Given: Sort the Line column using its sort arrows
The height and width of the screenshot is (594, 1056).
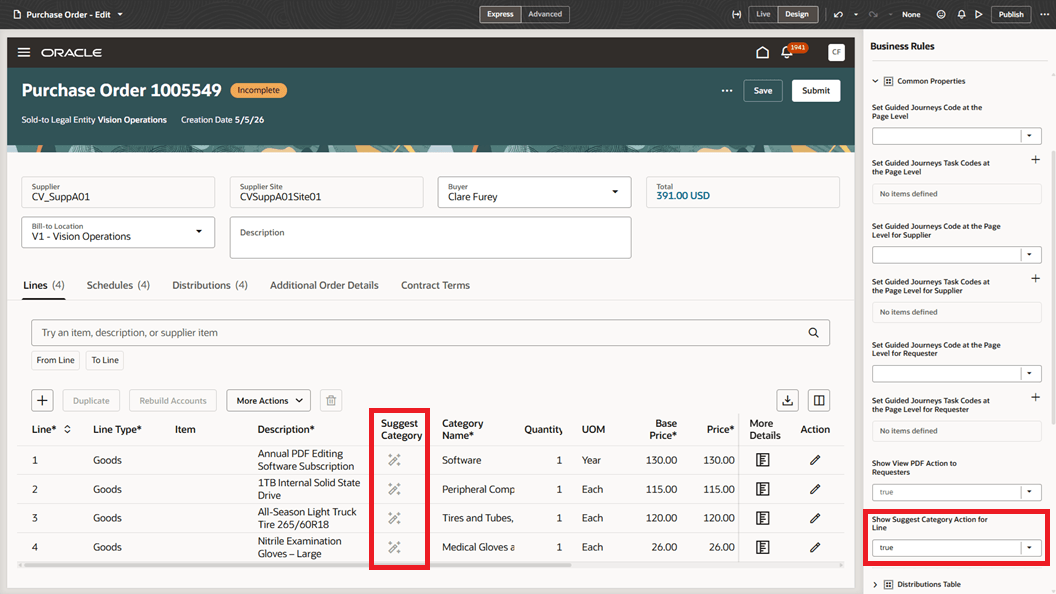Looking at the screenshot, I should click(x=67, y=429).
